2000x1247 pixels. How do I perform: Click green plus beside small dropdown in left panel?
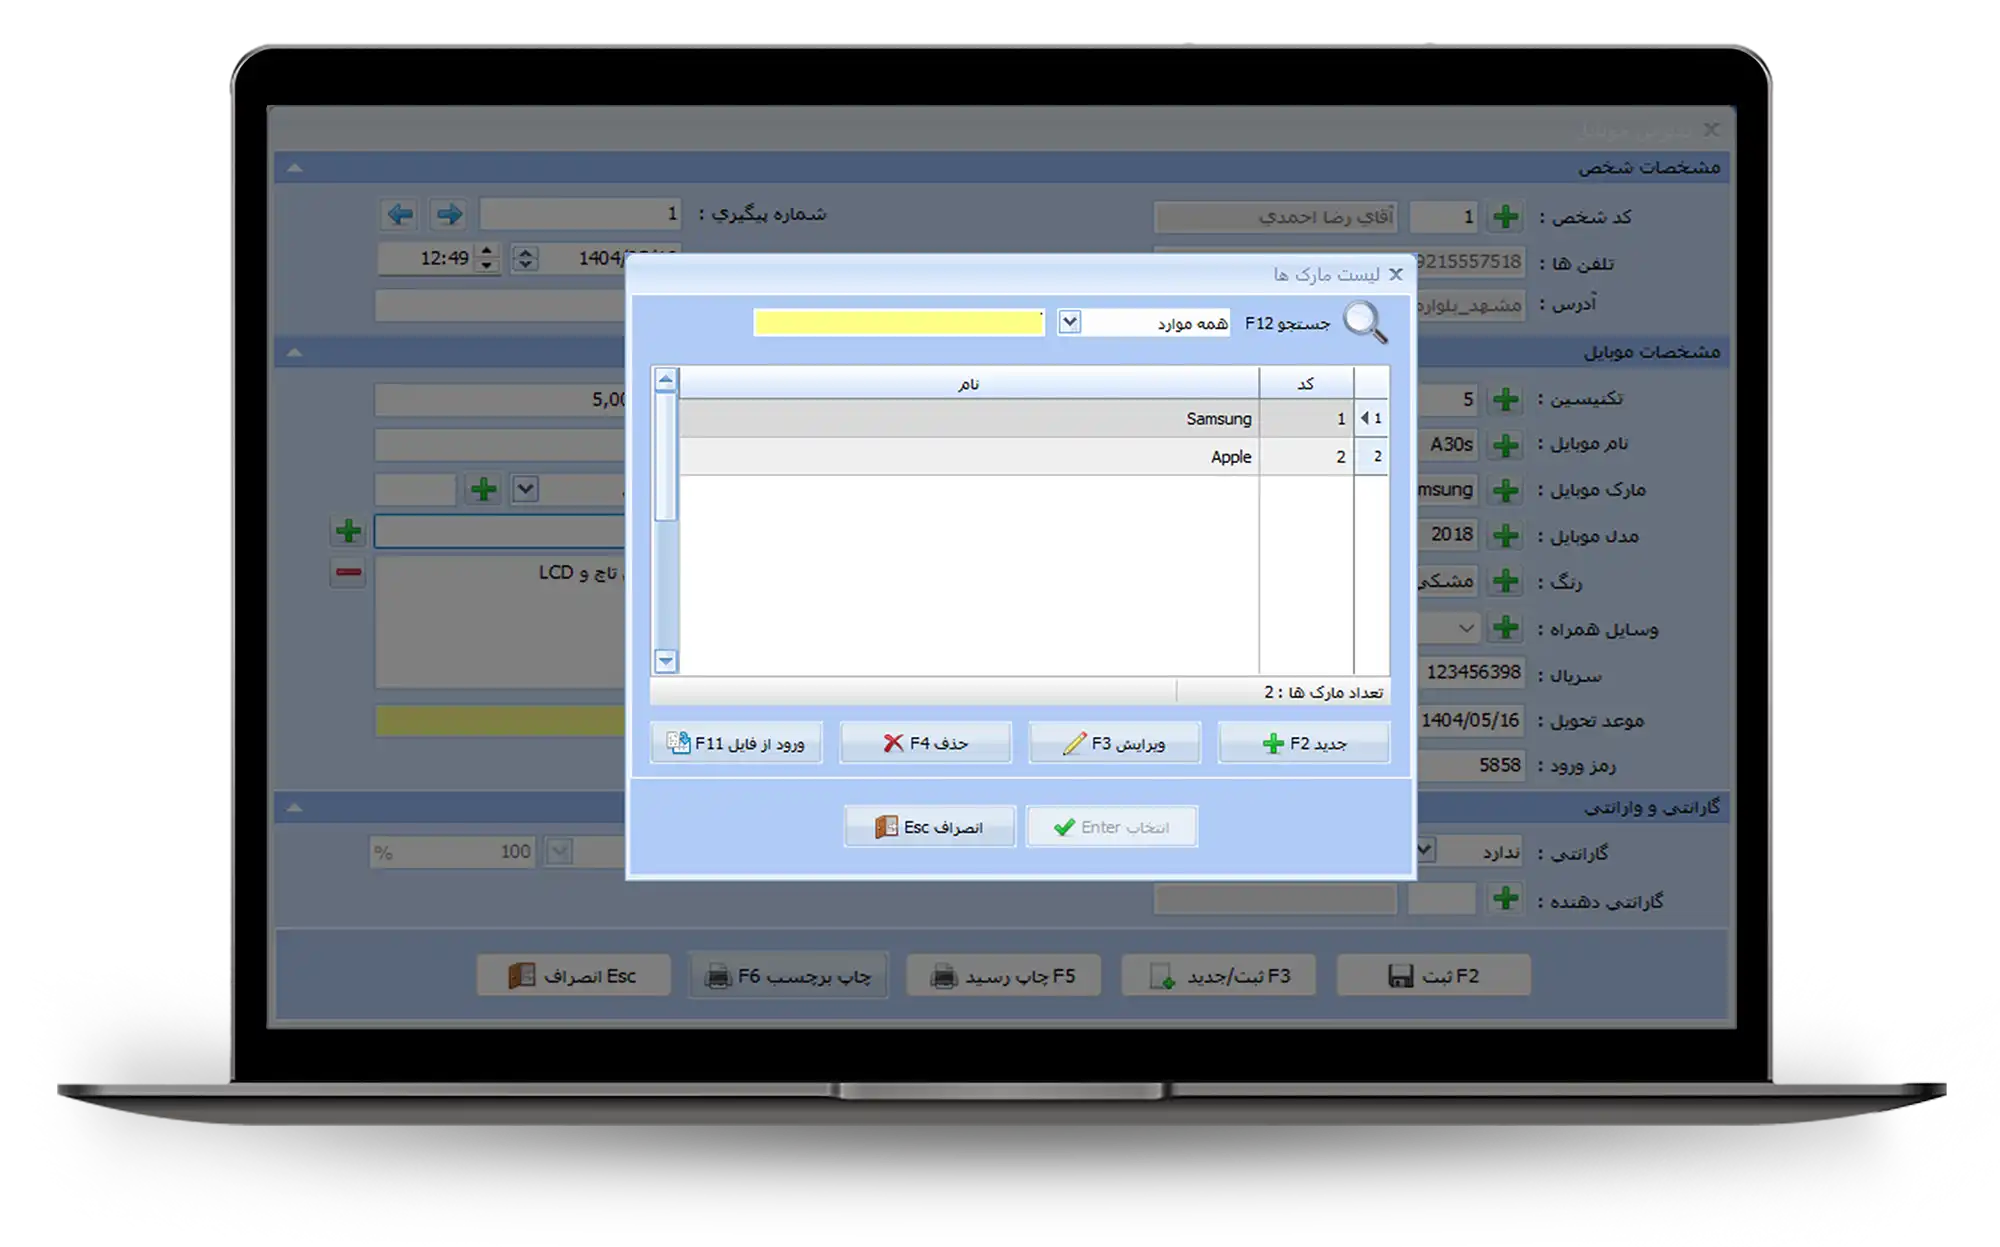(484, 489)
